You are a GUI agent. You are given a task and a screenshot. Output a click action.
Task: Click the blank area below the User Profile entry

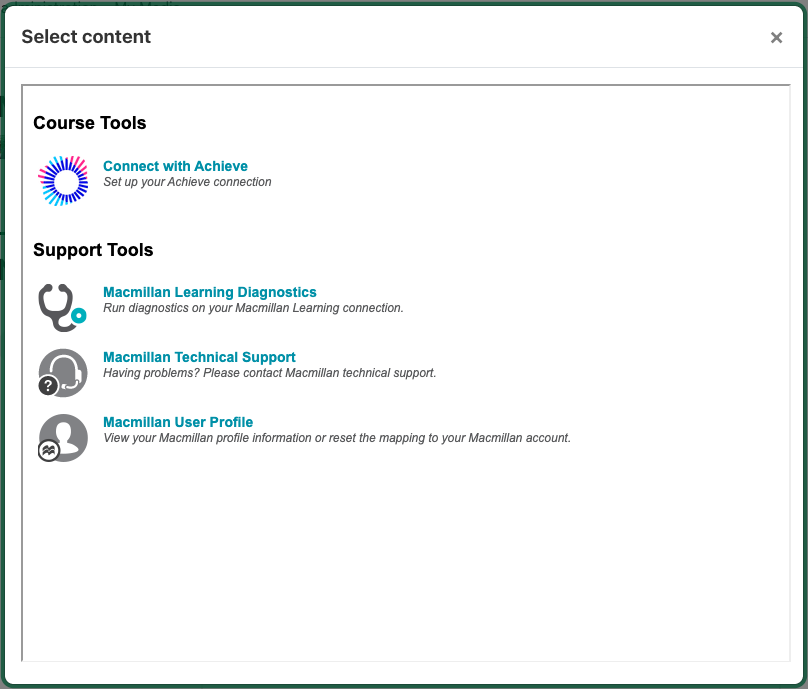(x=400, y=560)
